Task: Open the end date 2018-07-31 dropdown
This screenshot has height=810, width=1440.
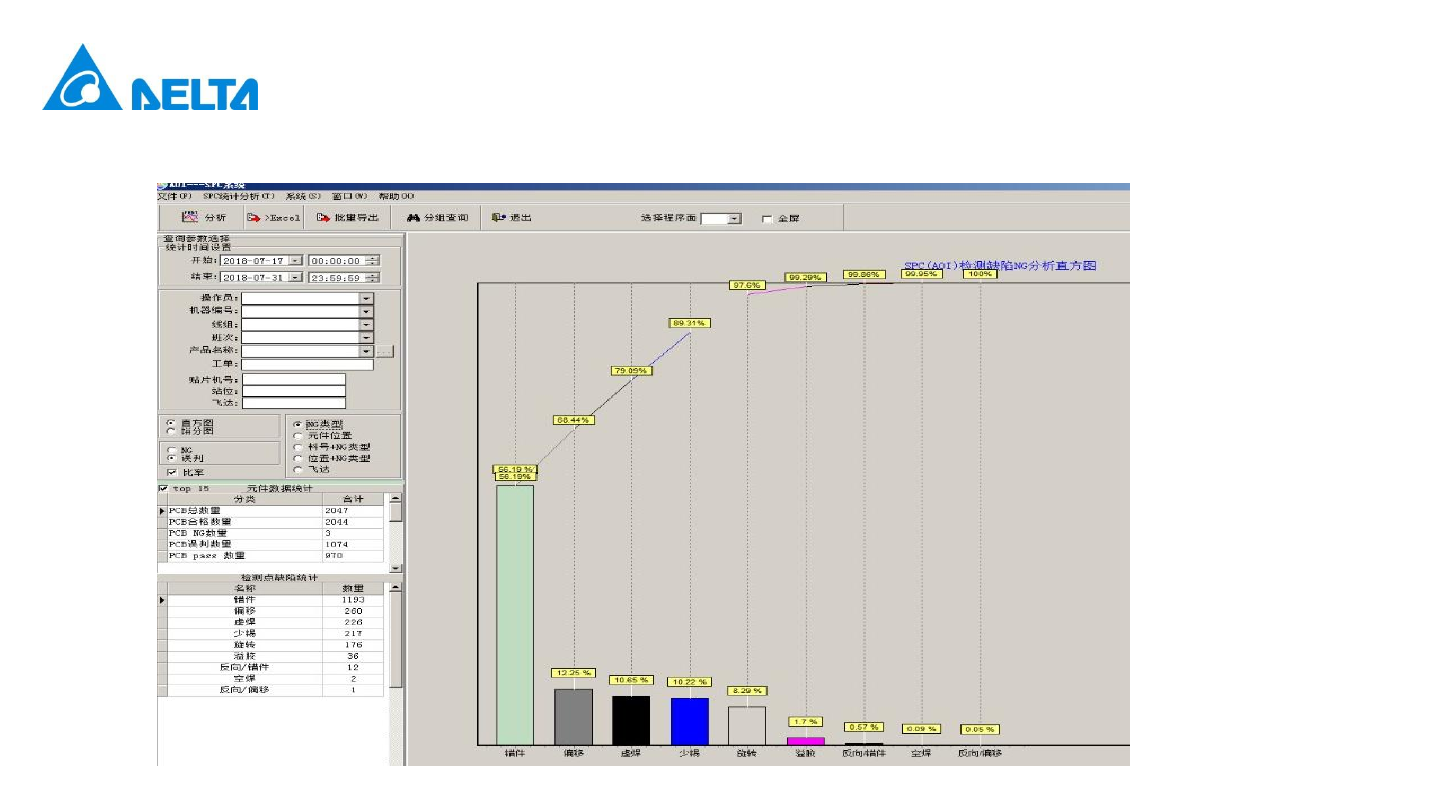Action: click(x=295, y=277)
